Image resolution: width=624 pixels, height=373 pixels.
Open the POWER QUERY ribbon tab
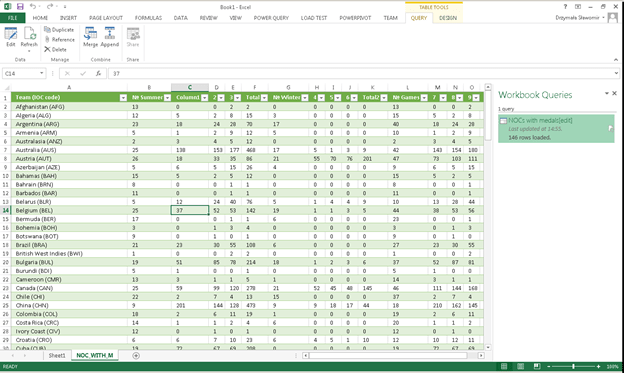tap(271, 18)
